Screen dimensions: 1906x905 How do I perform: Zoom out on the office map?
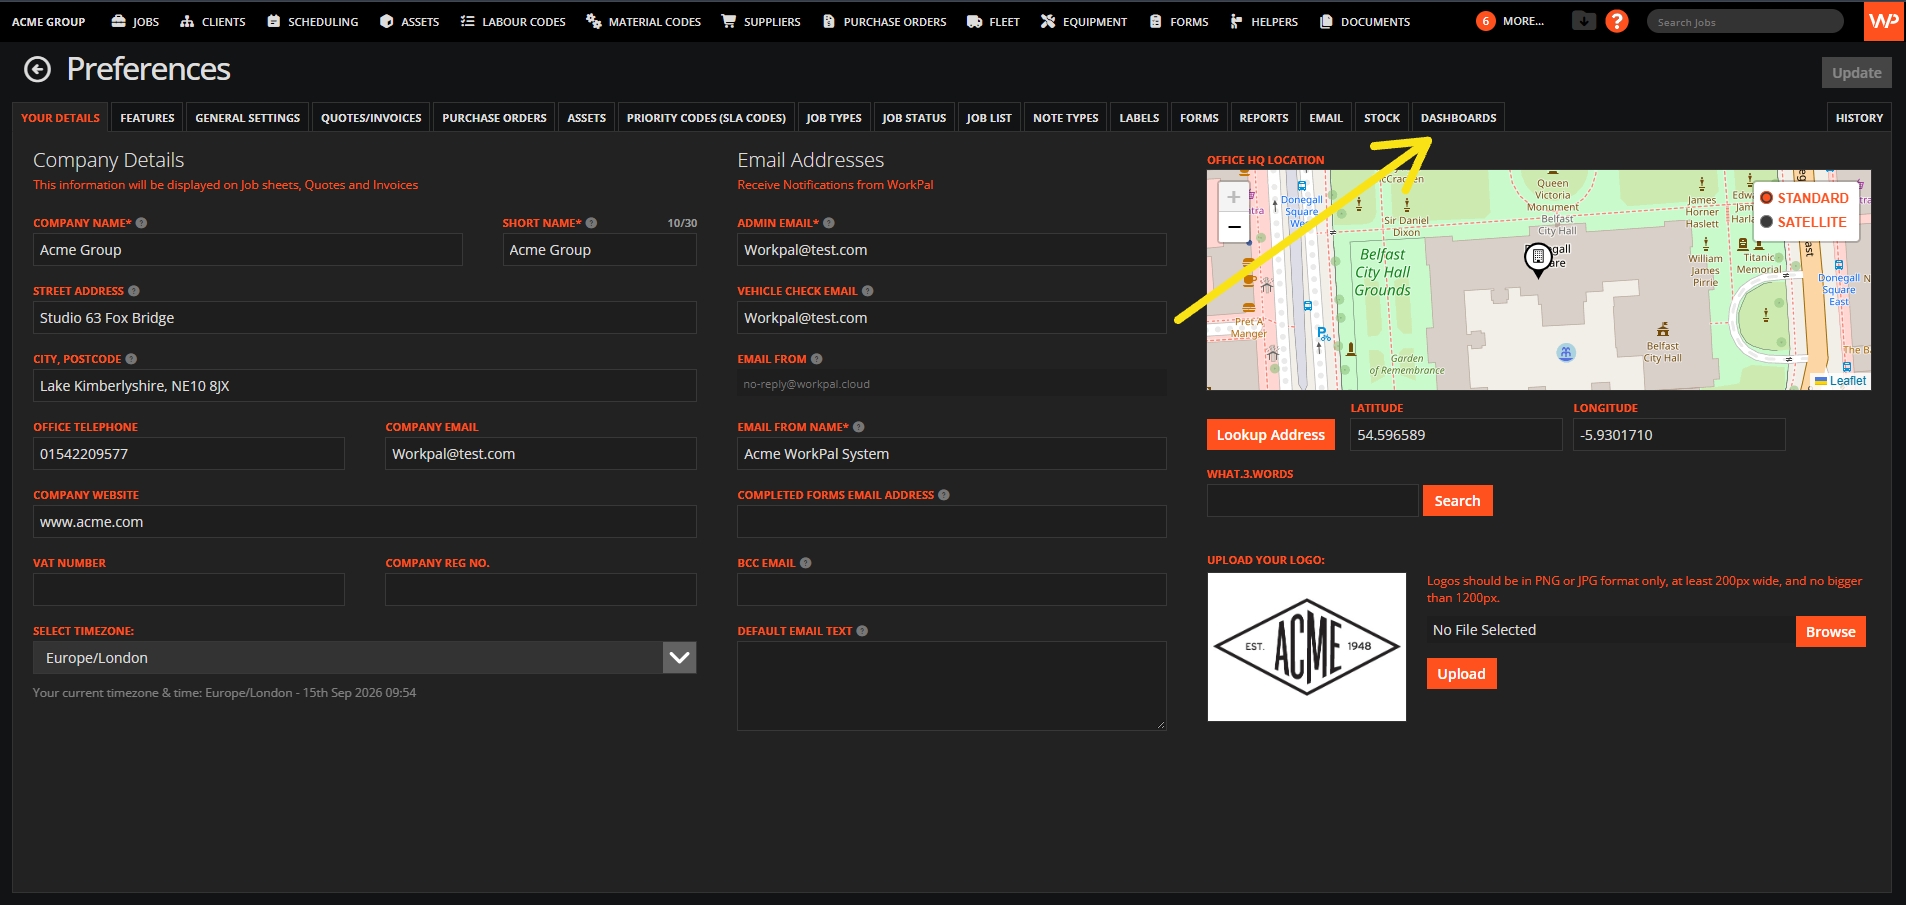[x=1234, y=227]
